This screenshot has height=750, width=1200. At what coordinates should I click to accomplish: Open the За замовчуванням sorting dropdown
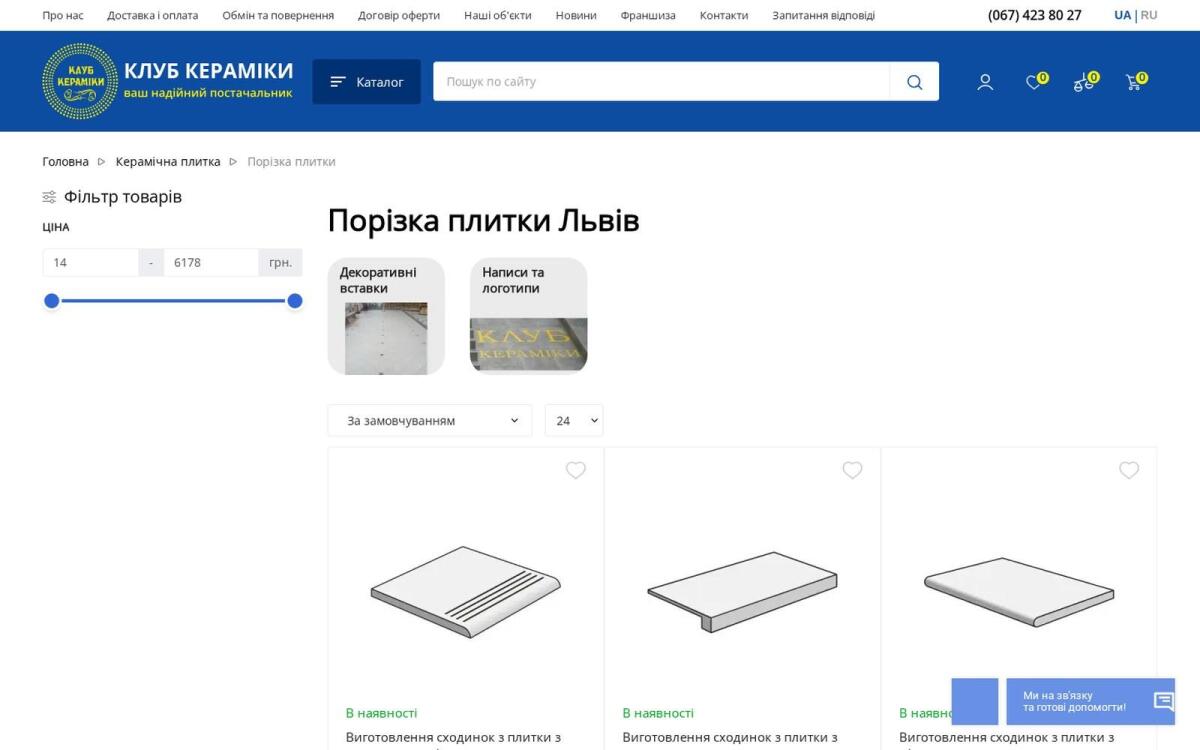point(430,421)
